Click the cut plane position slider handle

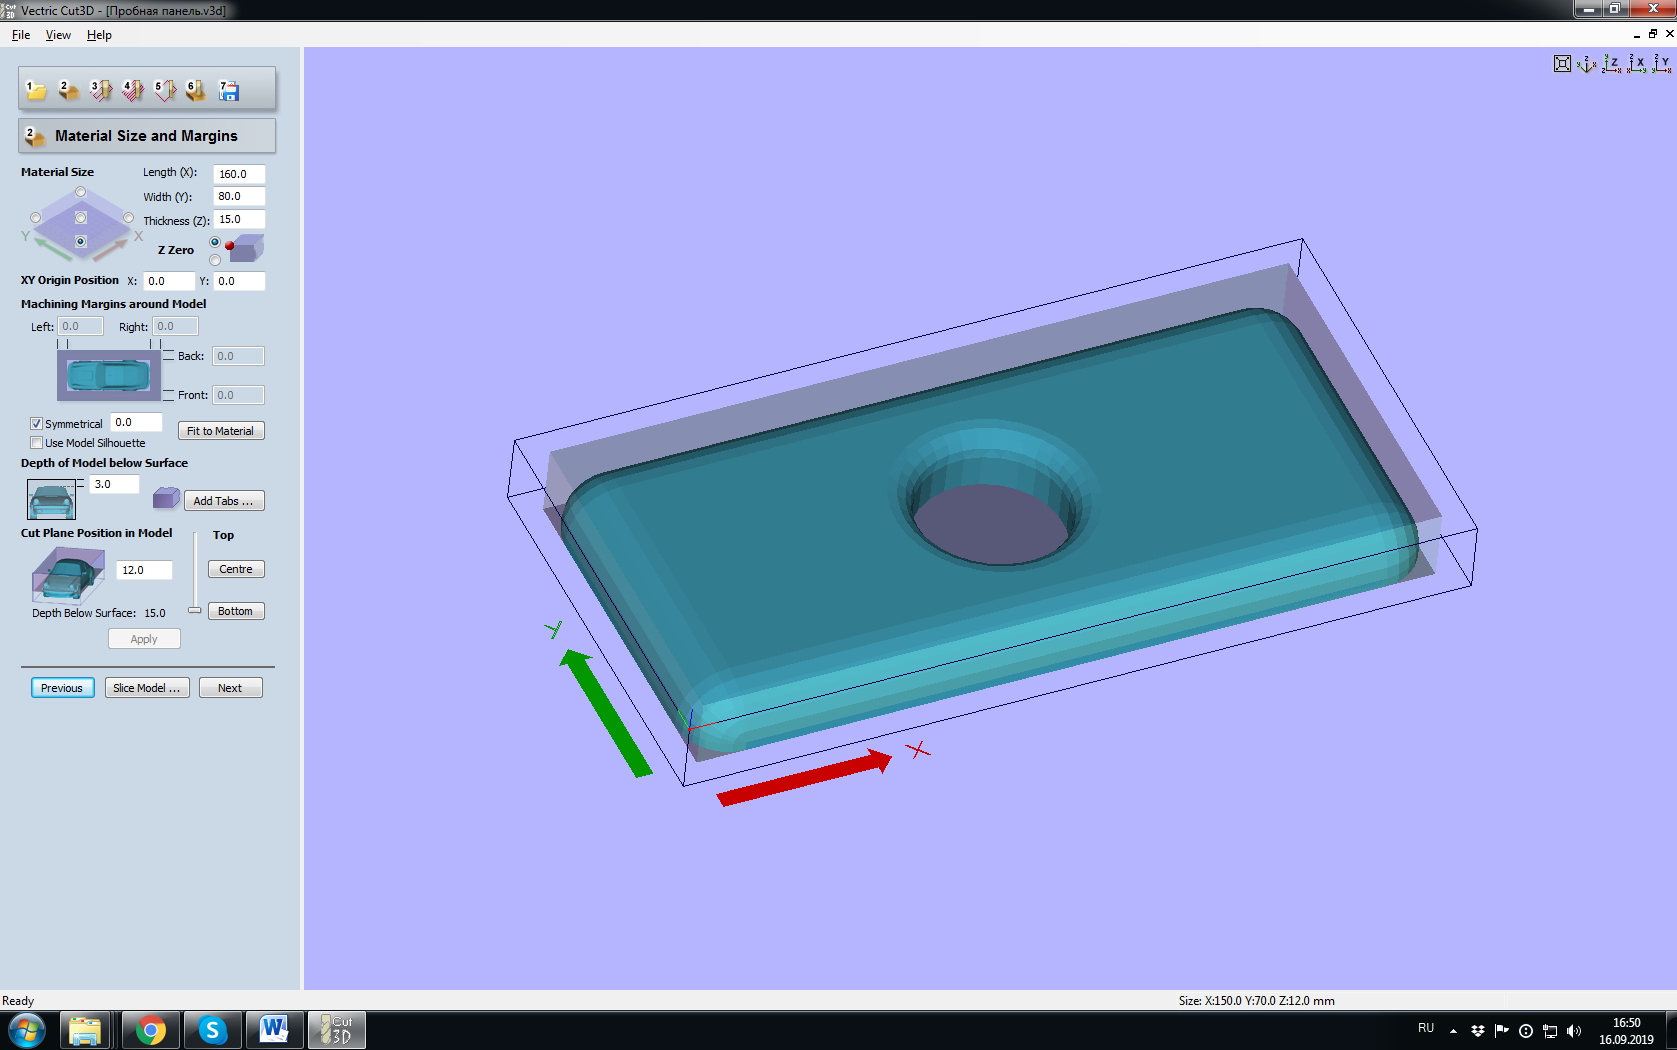[x=195, y=610]
